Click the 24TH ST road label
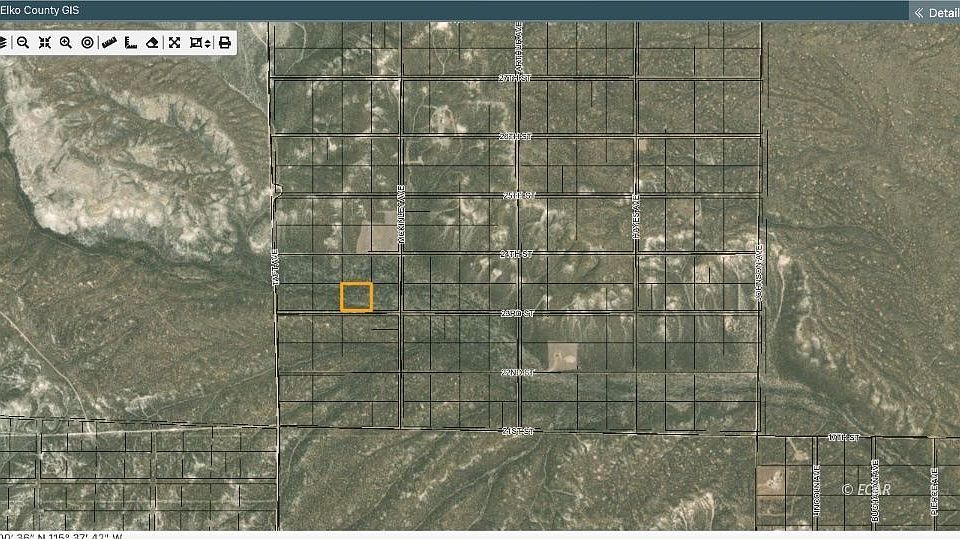 [x=516, y=254]
